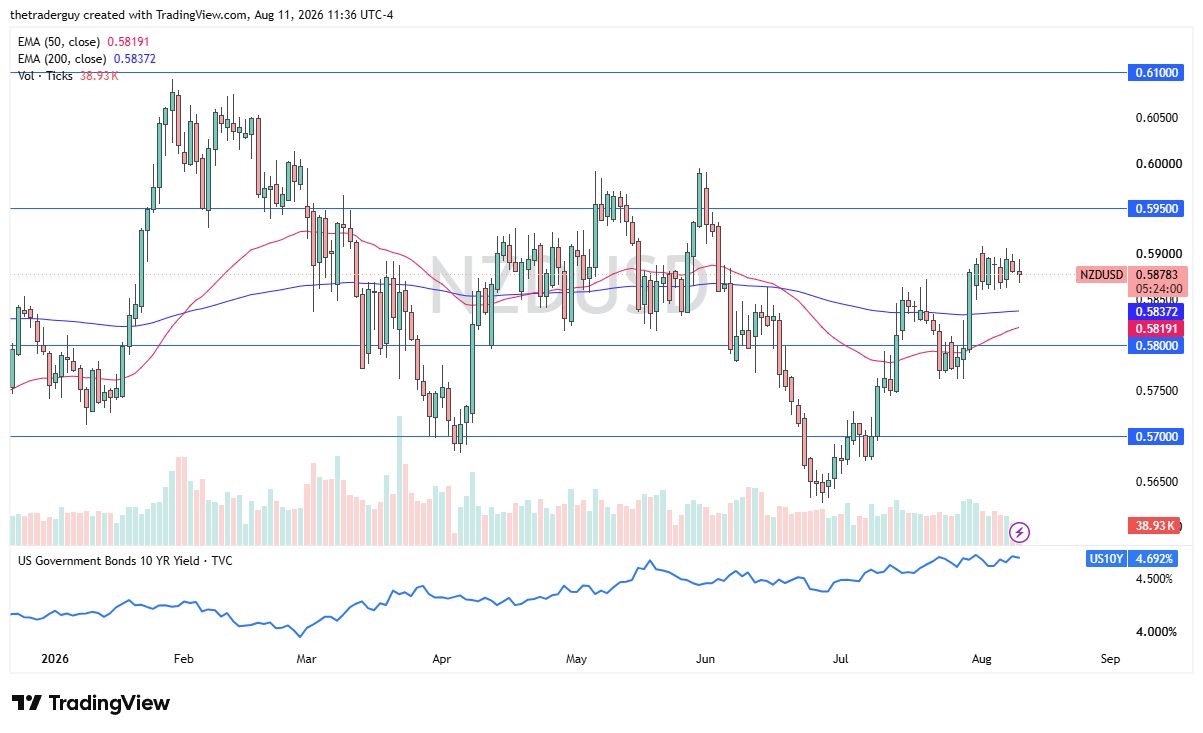This screenshot has width=1203, height=733.
Task: Click the Jun label on time axis
Action: tap(706, 660)
